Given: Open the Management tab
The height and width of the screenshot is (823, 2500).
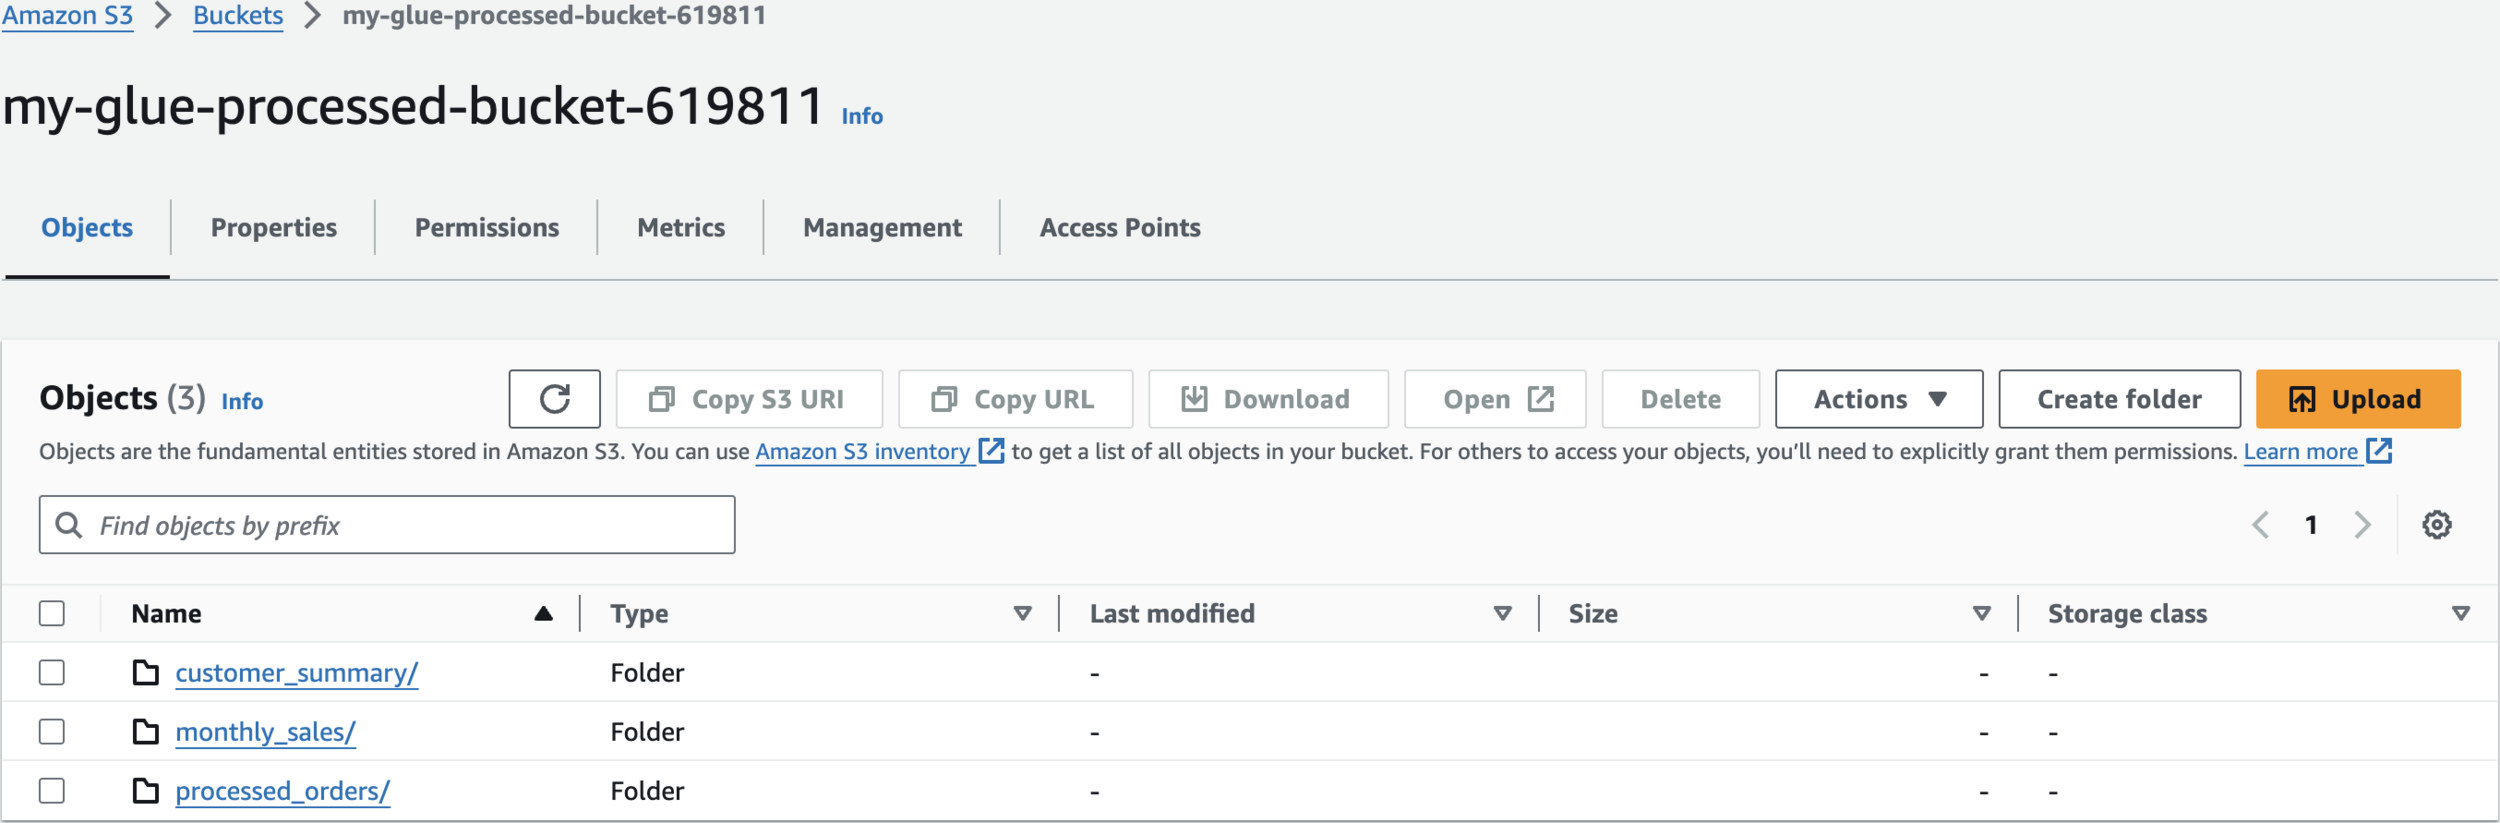Looking at the screenshot, I should tap(882, 228).
